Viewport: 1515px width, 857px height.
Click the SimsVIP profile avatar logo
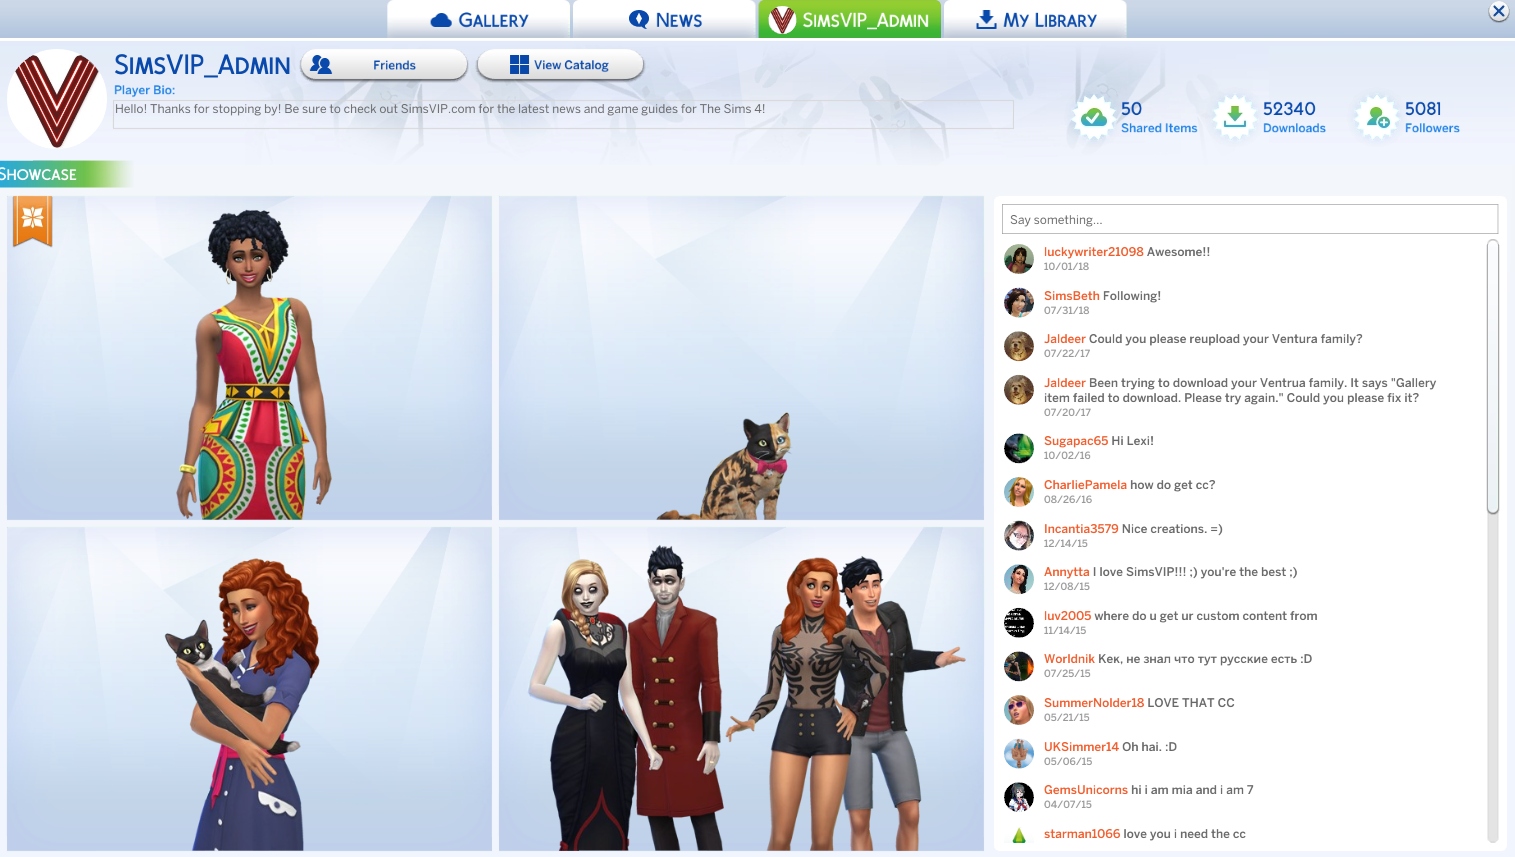(57, 99)
